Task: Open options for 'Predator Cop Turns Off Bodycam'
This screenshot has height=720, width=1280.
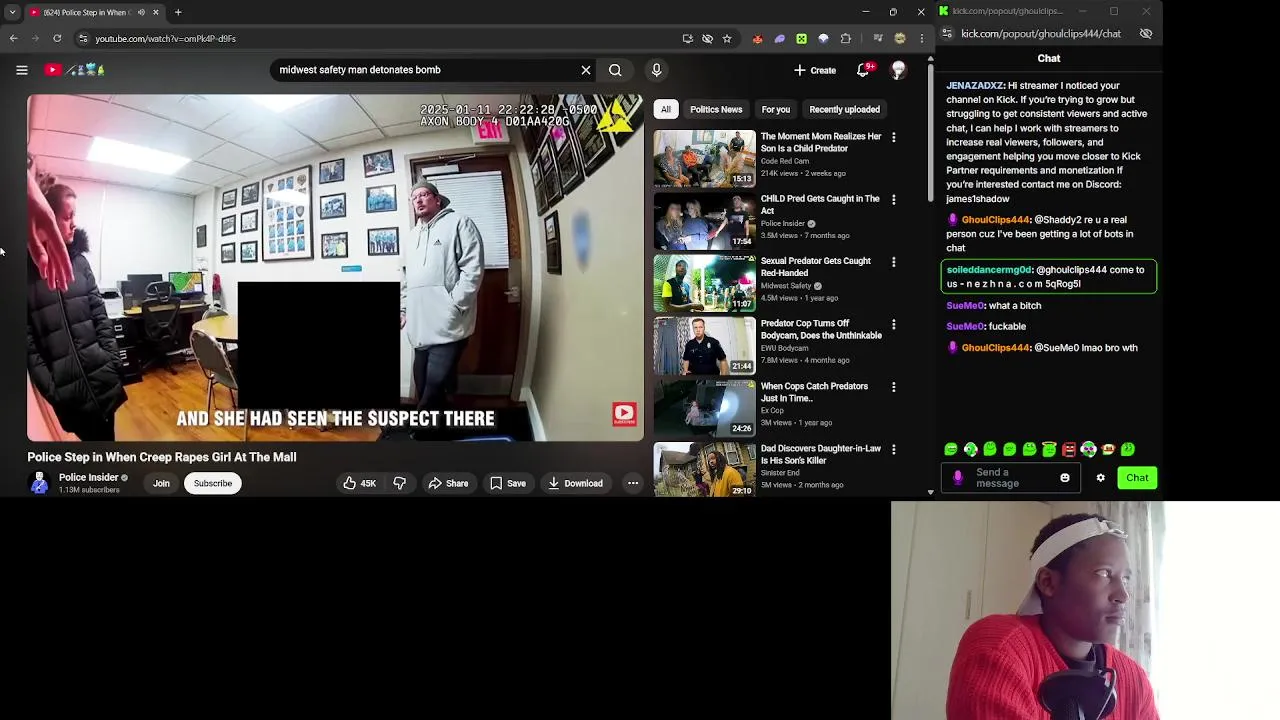Action: click(894, 324)
